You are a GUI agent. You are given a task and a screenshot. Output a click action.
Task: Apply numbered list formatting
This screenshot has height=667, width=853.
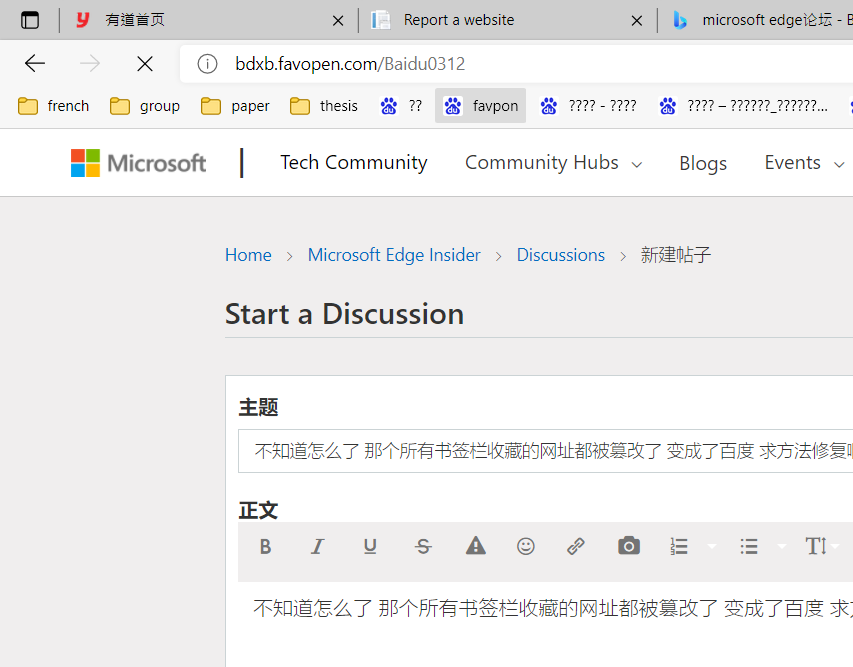tap(679, 546)
